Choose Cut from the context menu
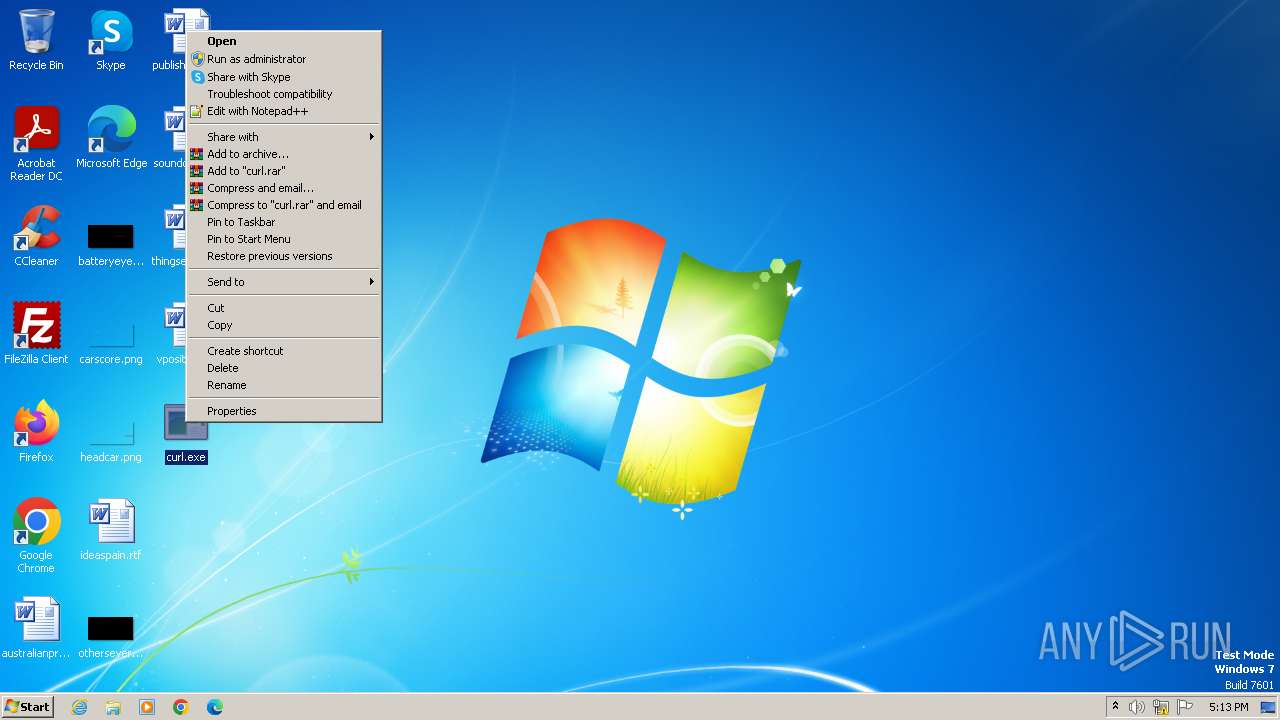 [x=284, y=308]
